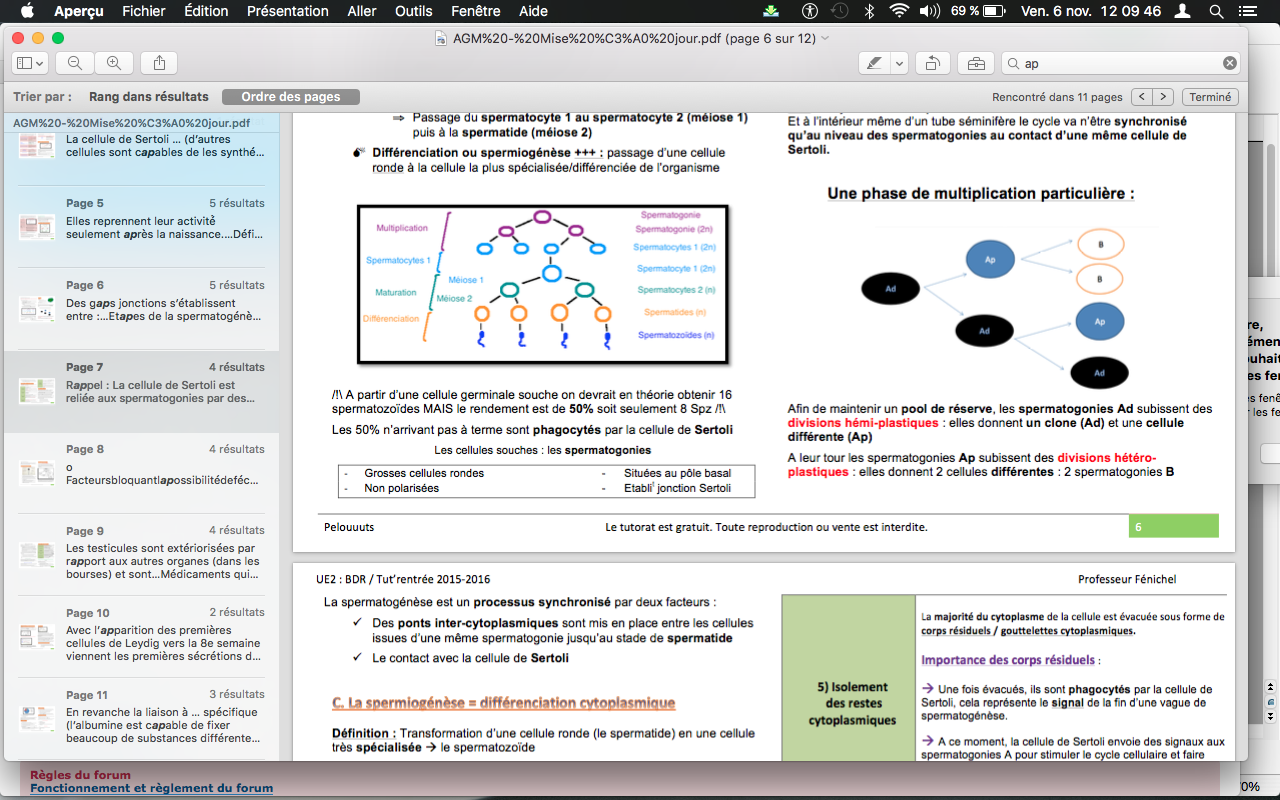This screenshot has width=1280, height=800.
Task: Go to next search result arrow
Action: click(1163, 97)
